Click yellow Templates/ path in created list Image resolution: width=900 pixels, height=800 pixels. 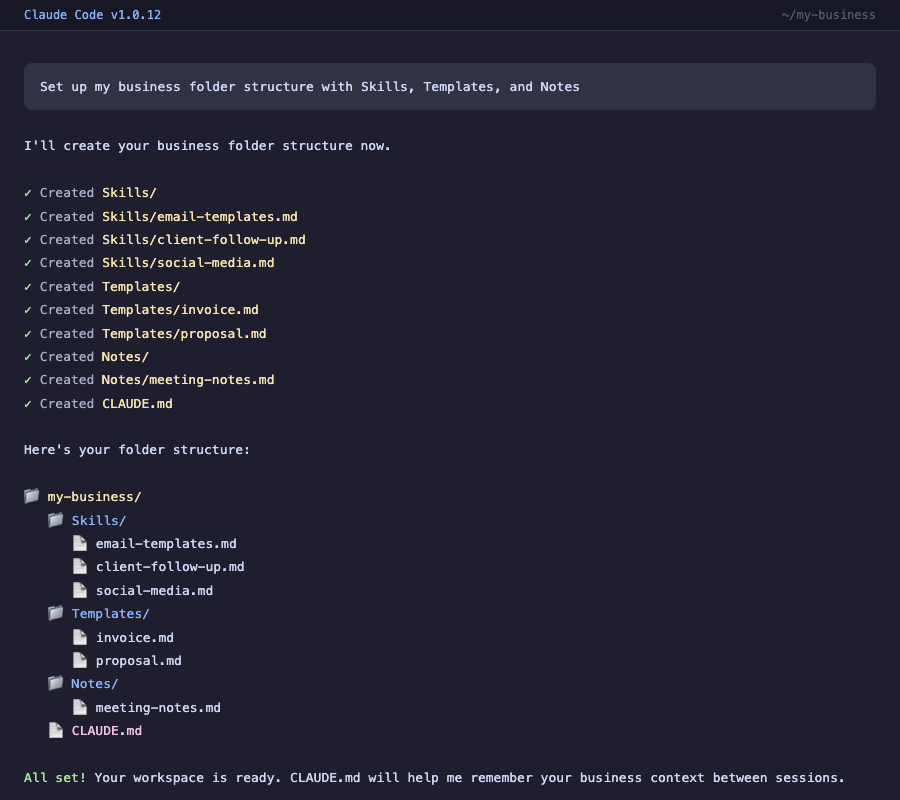pos(141,287)
